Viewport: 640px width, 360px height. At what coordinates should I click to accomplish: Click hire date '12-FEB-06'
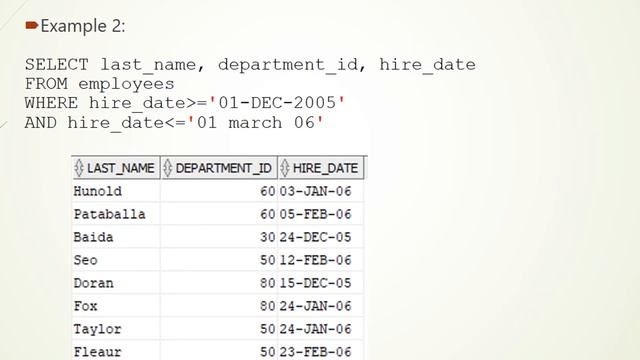316,260
